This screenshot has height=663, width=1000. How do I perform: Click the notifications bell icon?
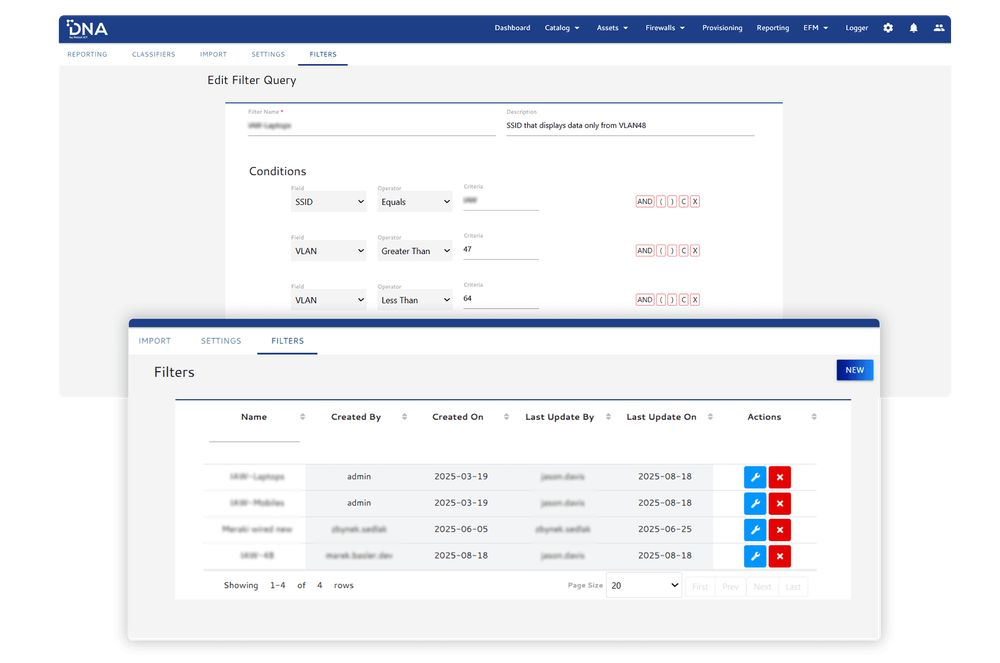tap(913, 28)
